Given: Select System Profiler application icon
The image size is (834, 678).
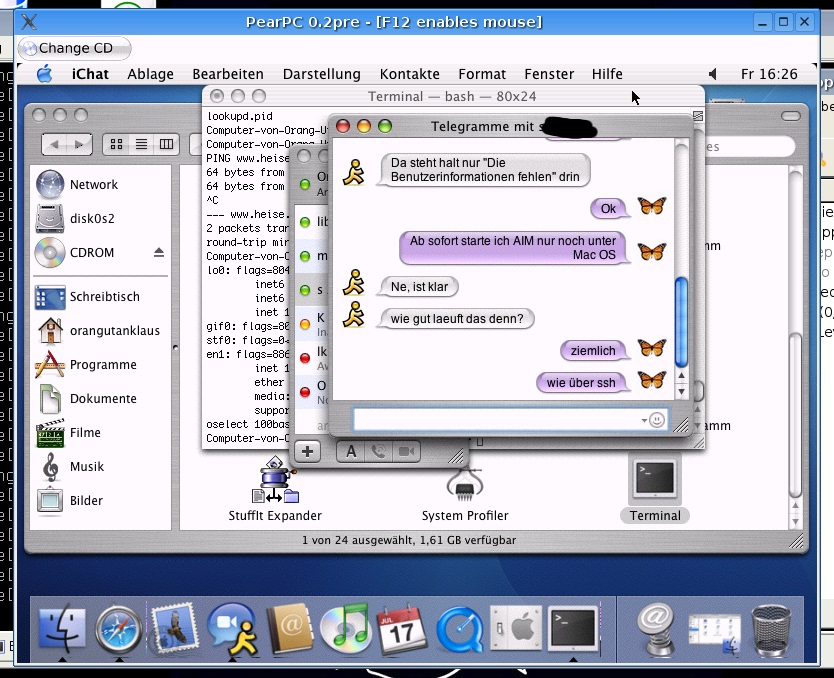Looking at the screenshot, I should click(x=465, y=493).
